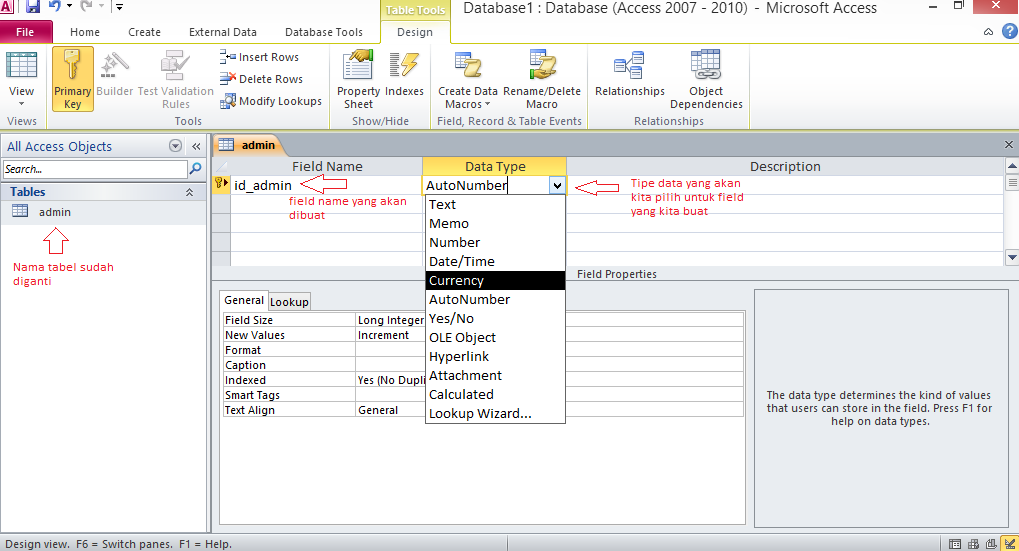Click the Rename/Delete Macro icon
Image resolution: width=1019 pixels, height=551 pixels.
[542, 80]
